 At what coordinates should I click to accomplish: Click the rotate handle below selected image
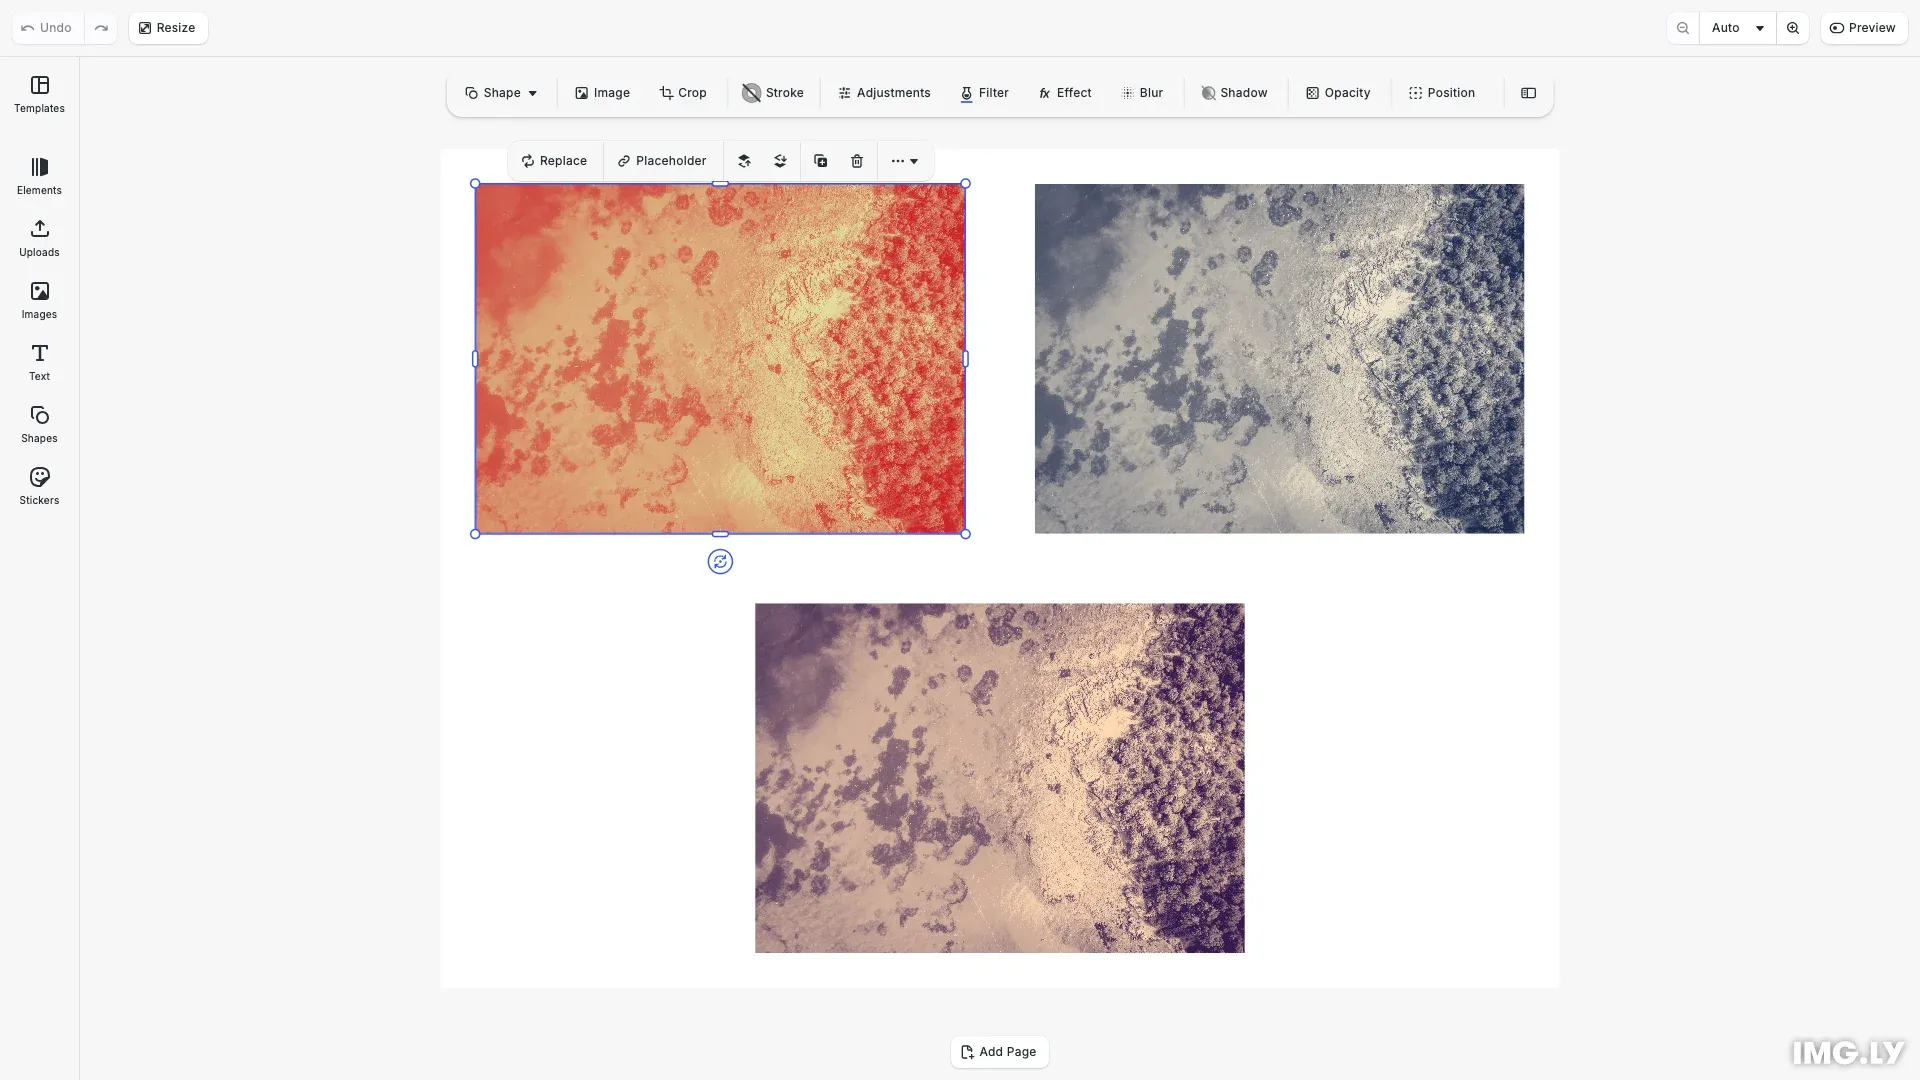[x=720, y=562]
